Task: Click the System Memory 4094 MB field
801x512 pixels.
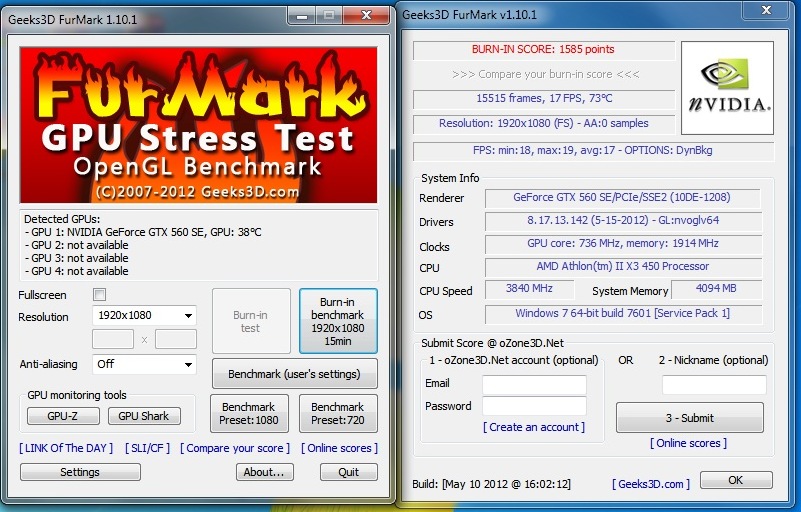Action: [716, 289]
